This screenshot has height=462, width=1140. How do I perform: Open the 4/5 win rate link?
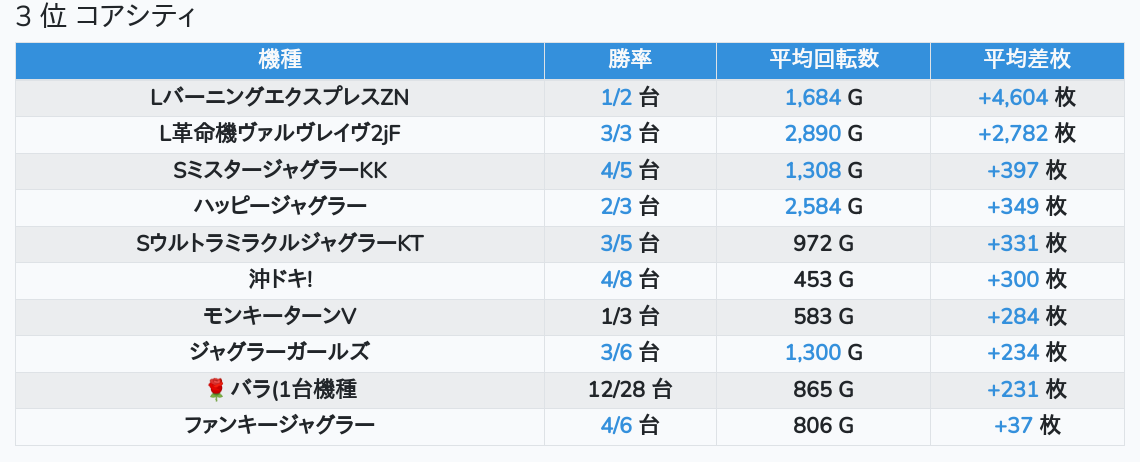coord(617,171)
